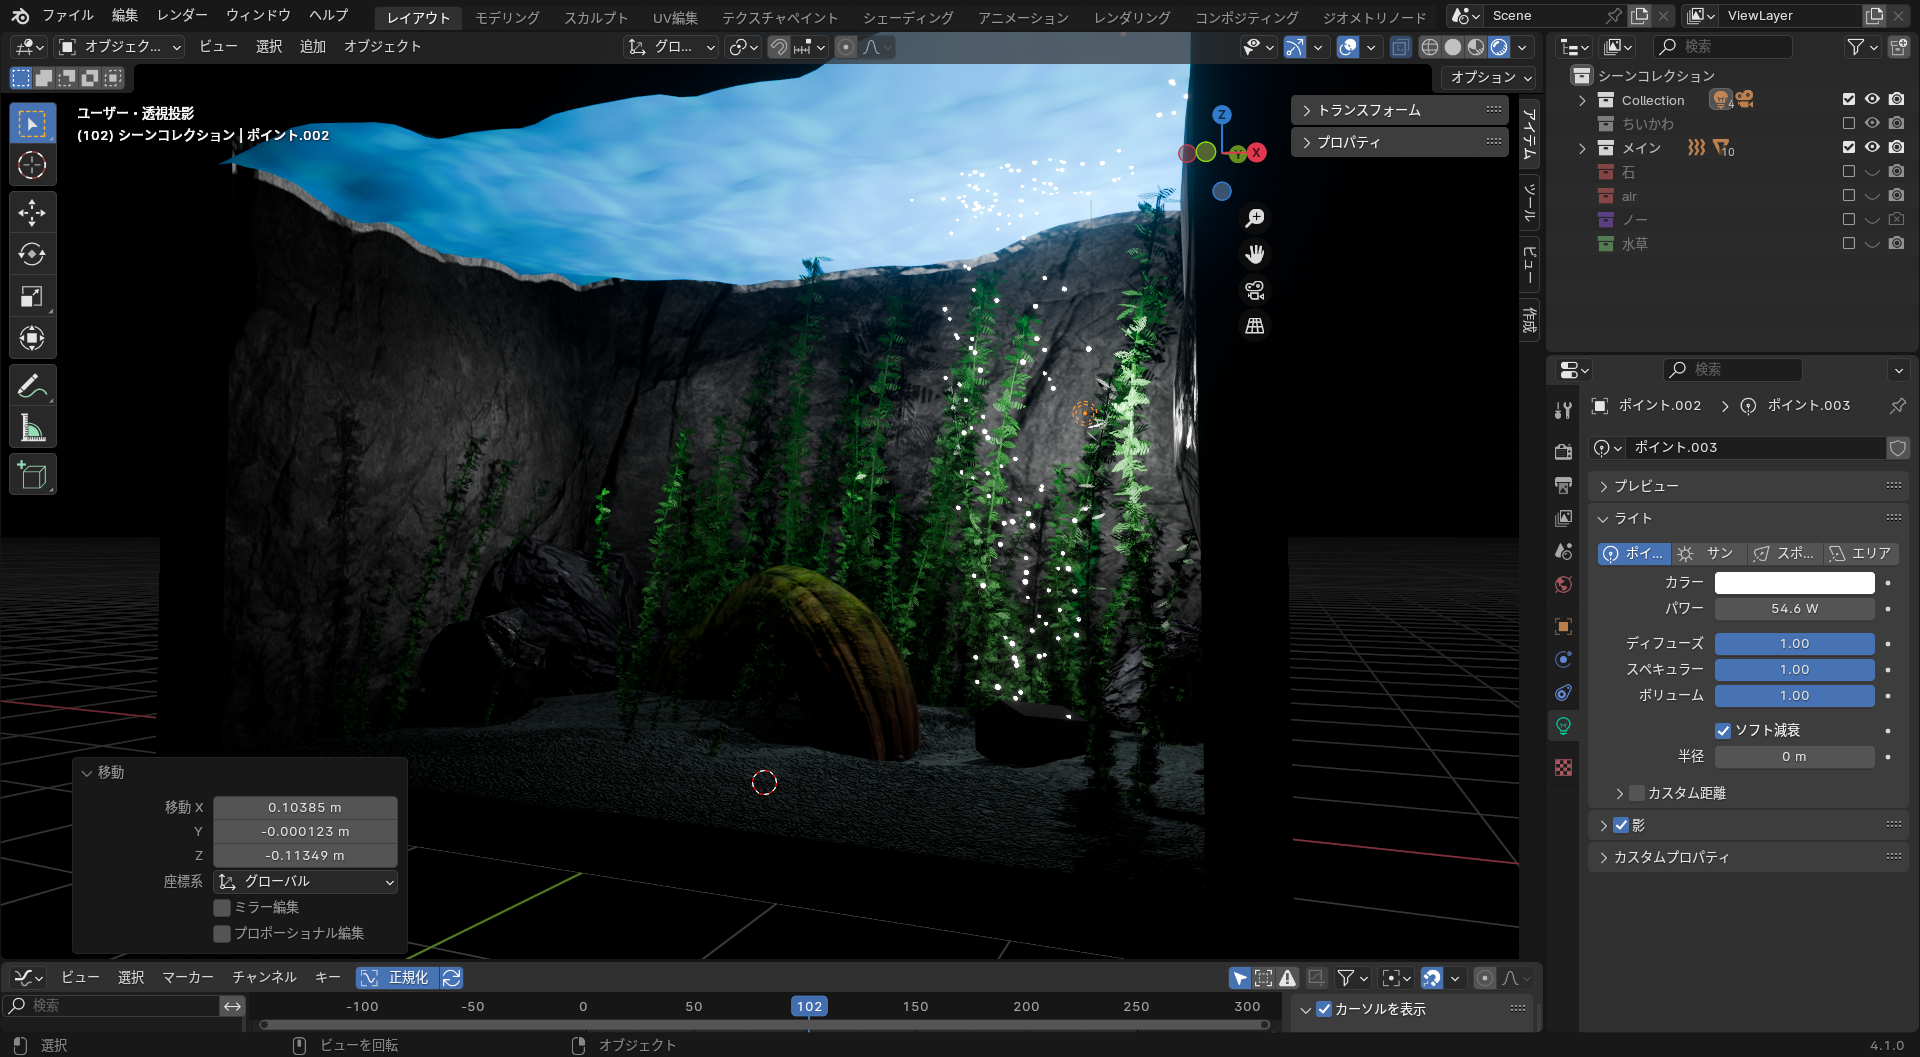This screenshot has height=1057, width=1920.
Task: Click the light カラー swatch
Action: [x=1794, y=582]
